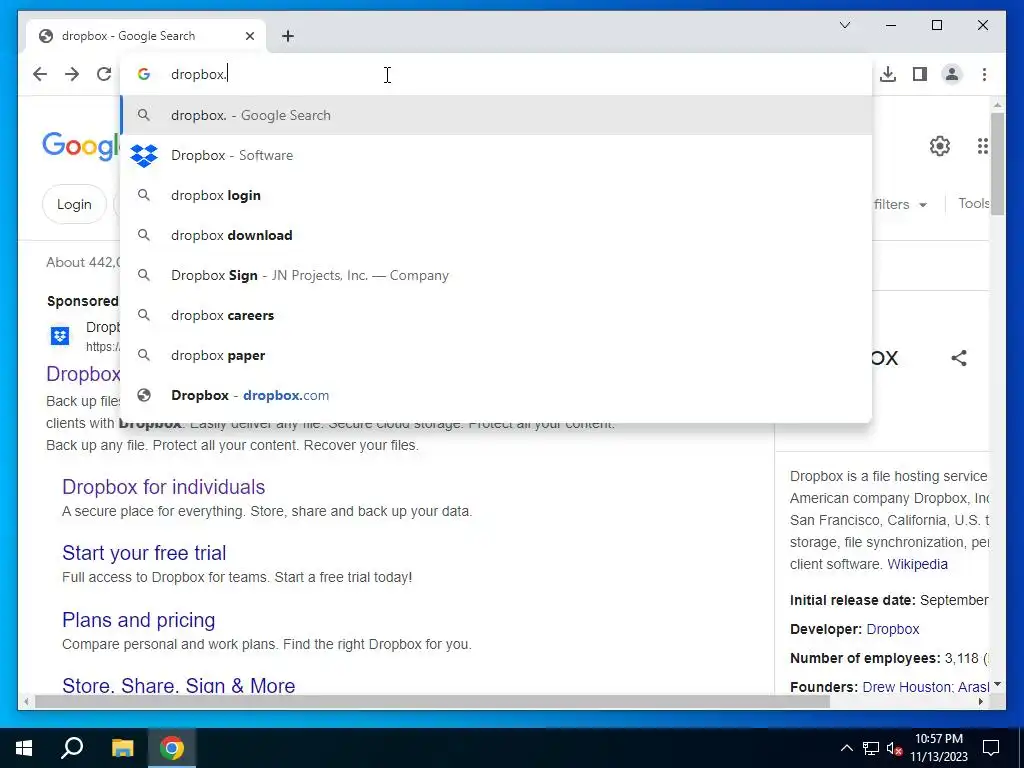Open the search Tools option

point(973,204)
